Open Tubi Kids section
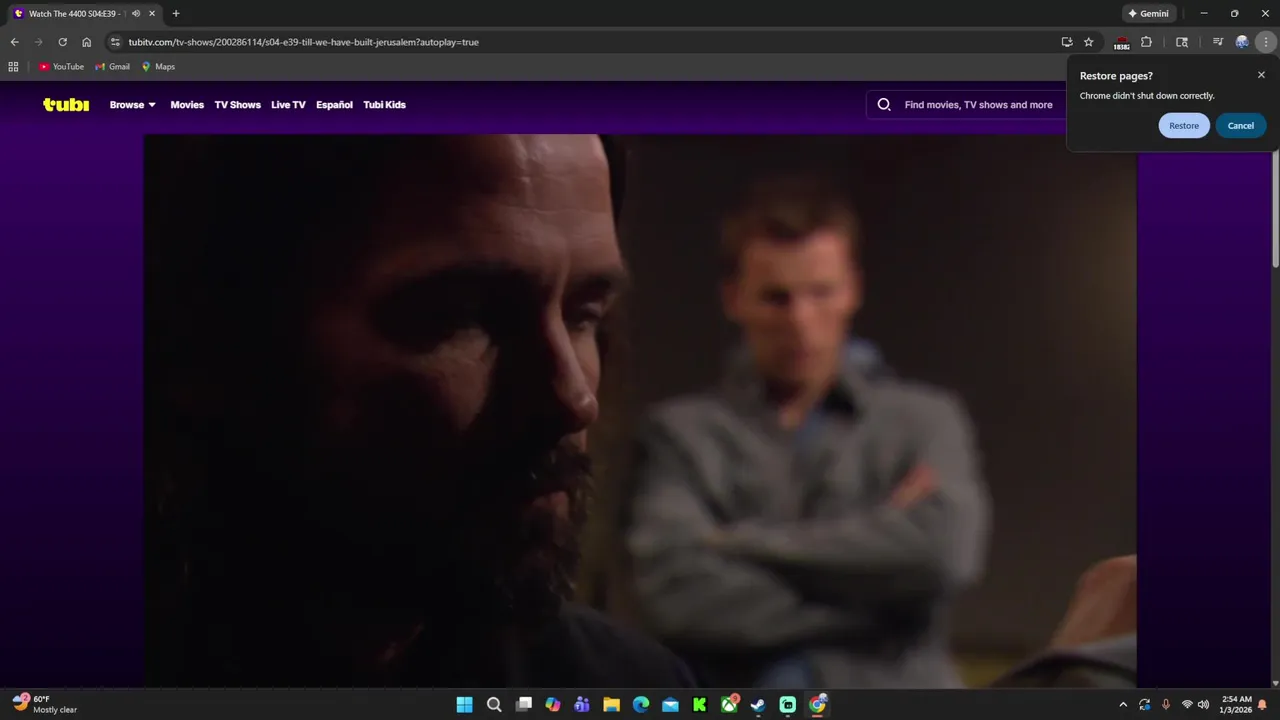 (x=384, y=104)
